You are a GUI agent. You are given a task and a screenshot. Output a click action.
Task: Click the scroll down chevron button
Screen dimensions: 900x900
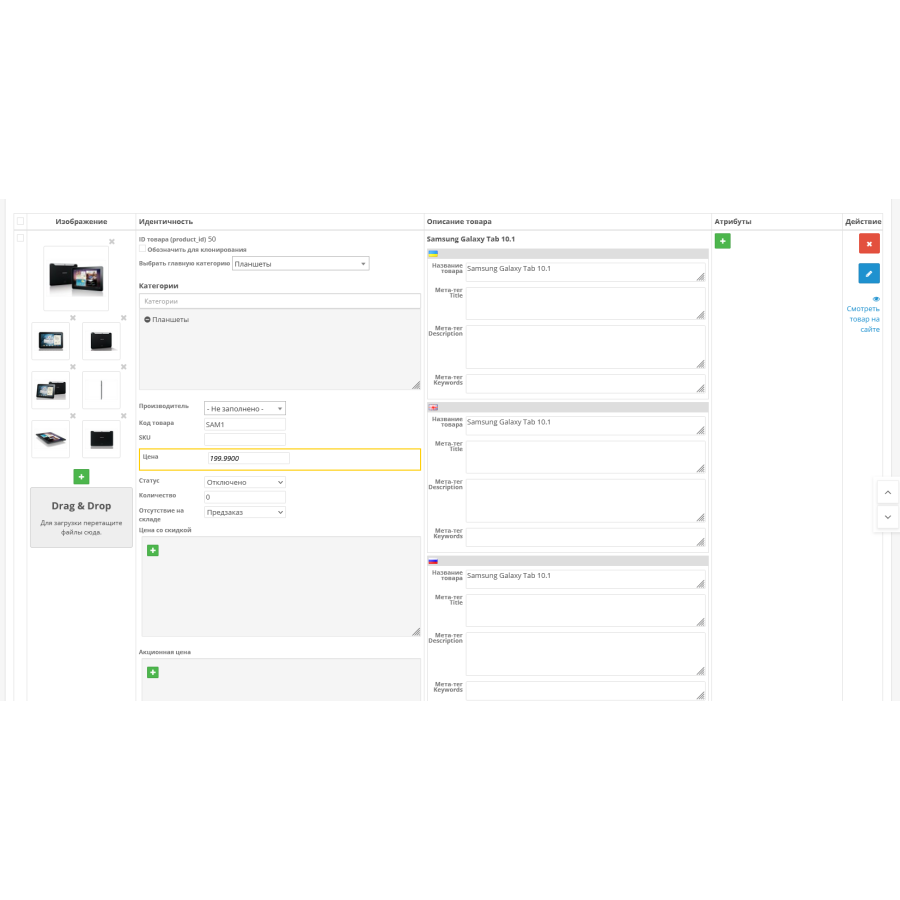887,517
